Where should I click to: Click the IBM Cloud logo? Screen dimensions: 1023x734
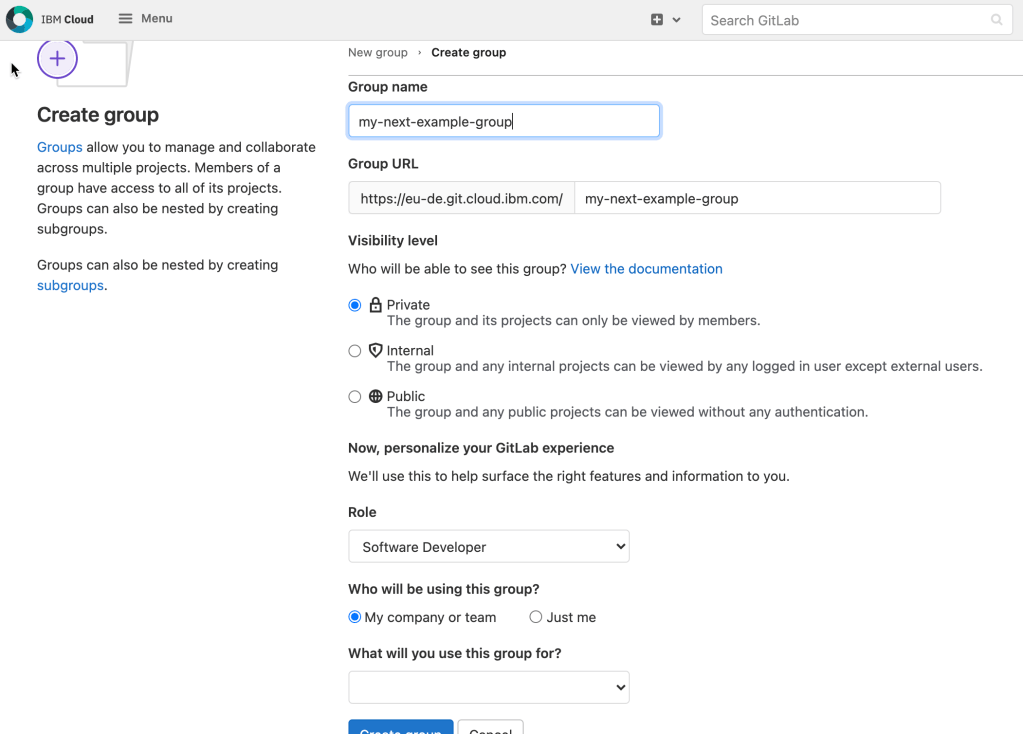pos(20,19)
